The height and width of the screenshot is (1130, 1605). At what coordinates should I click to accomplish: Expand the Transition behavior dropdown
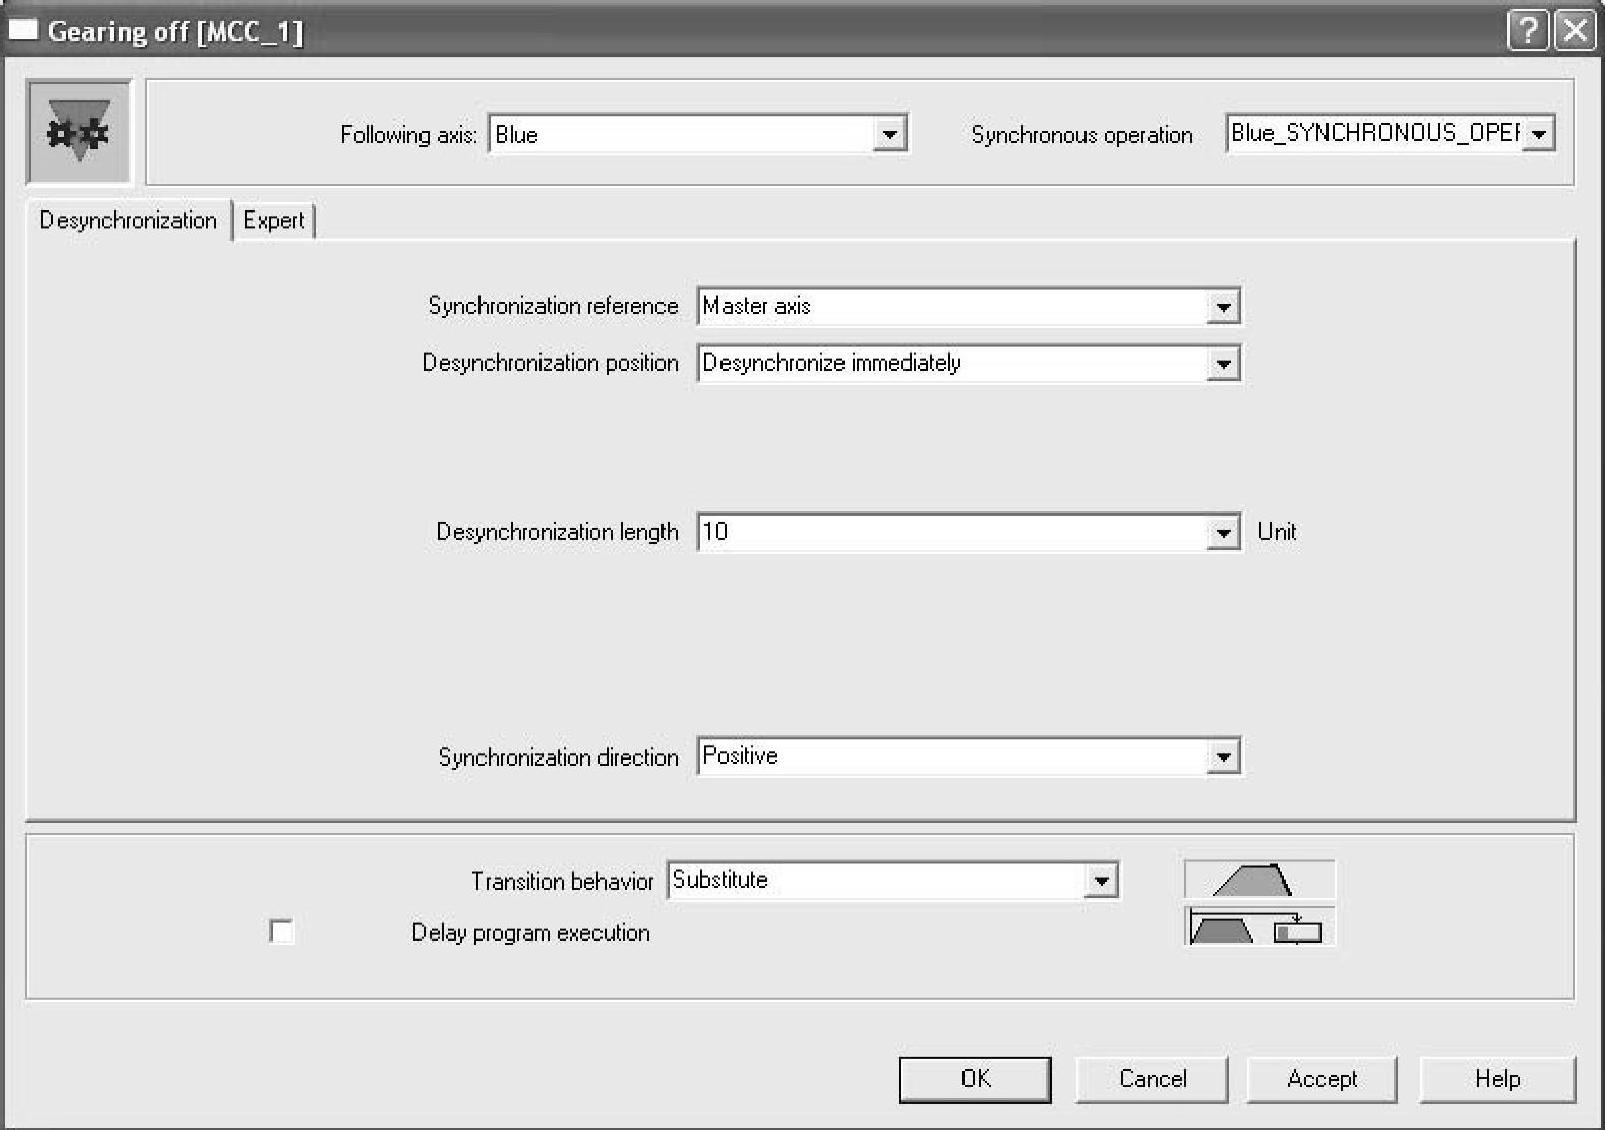[x=1101, y=881]
